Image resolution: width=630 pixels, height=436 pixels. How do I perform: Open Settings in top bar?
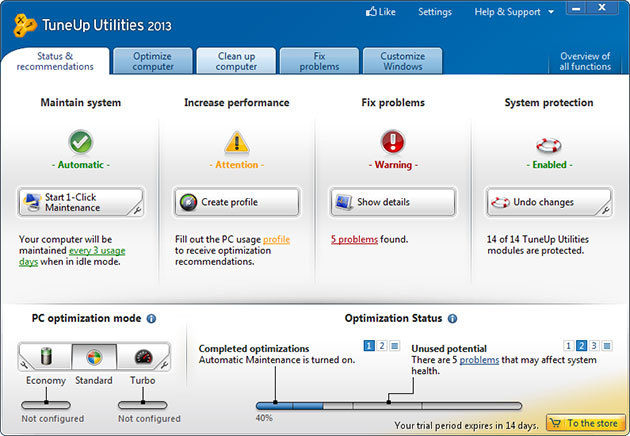[x=435, y=12]
